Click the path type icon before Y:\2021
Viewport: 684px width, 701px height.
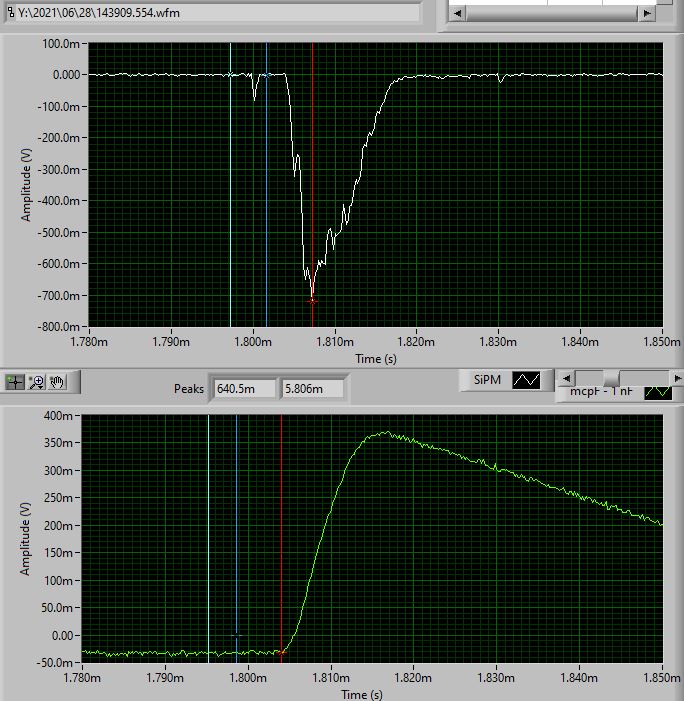11,13
